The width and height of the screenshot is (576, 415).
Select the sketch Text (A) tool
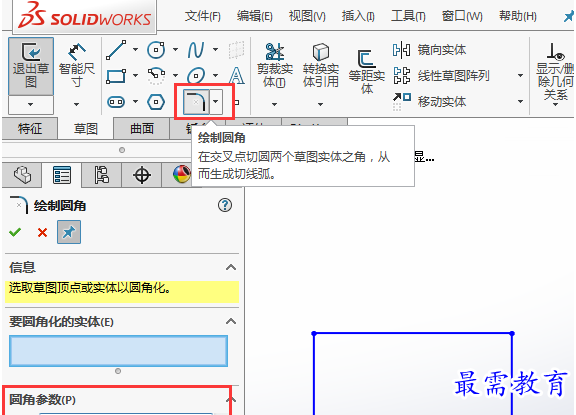tap(236, 76)
